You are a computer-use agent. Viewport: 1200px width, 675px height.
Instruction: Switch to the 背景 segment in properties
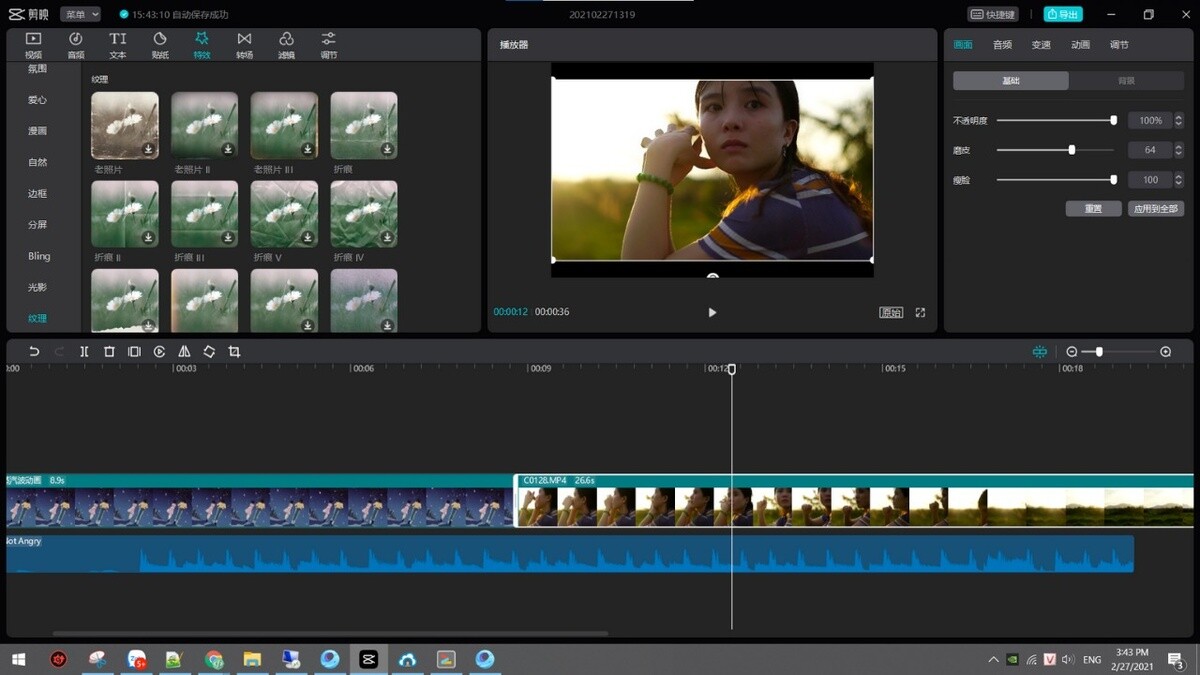(x=1126, y=81)
